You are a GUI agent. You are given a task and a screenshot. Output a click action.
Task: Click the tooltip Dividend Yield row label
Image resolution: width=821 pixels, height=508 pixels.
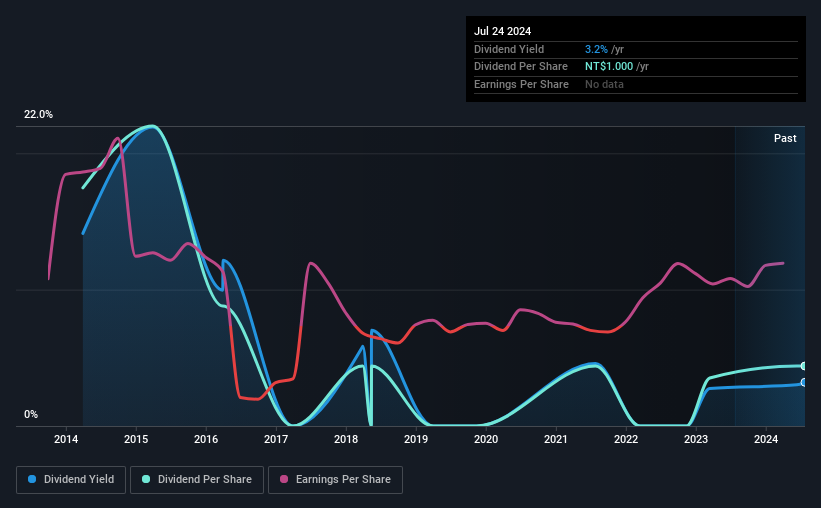pos(509,49)
